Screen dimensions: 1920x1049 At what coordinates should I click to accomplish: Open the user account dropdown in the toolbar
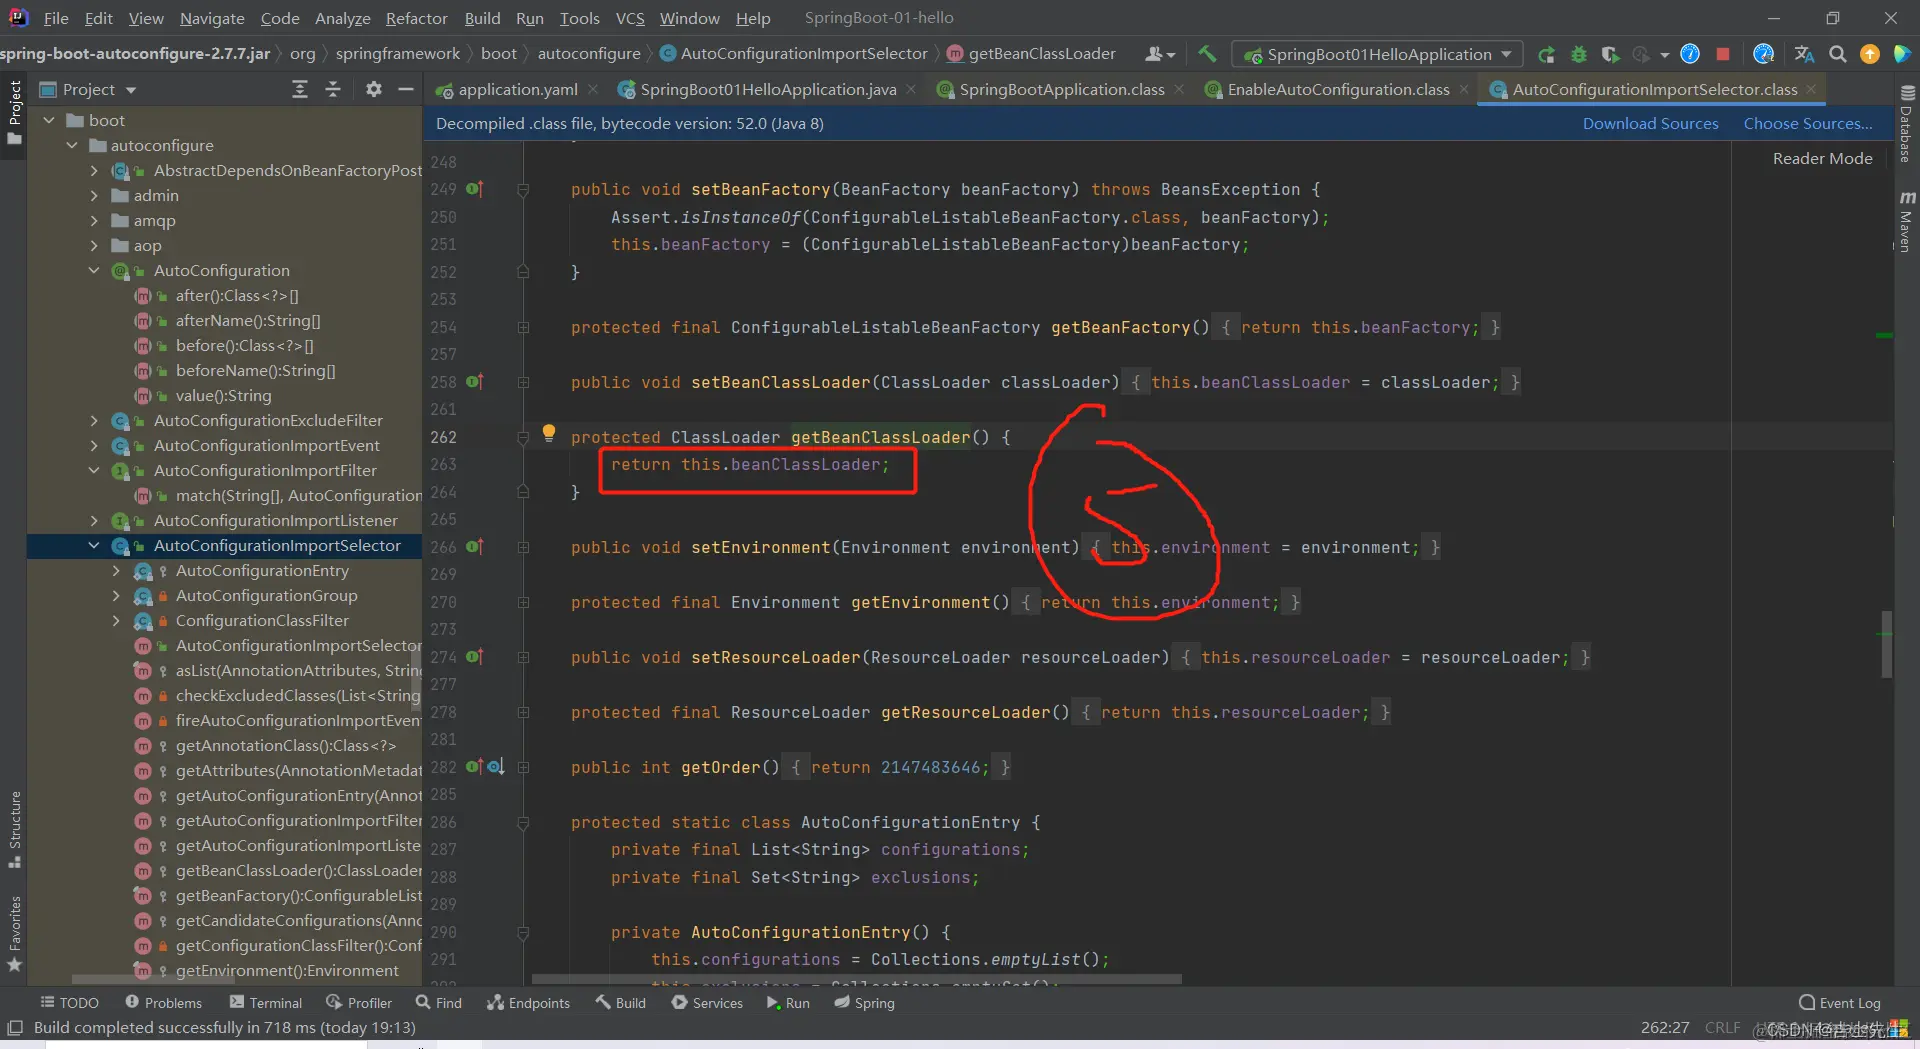click(x=1160, y=54)
